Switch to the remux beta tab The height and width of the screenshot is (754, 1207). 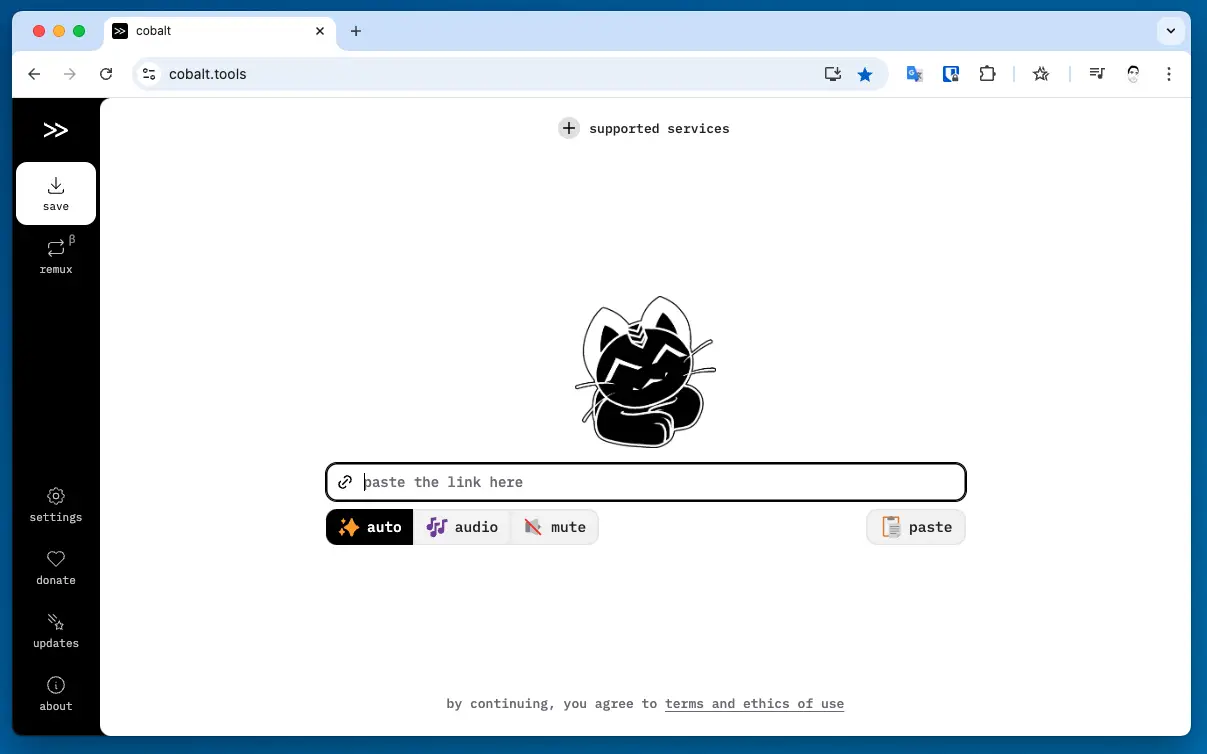click(x=56, y=256)
